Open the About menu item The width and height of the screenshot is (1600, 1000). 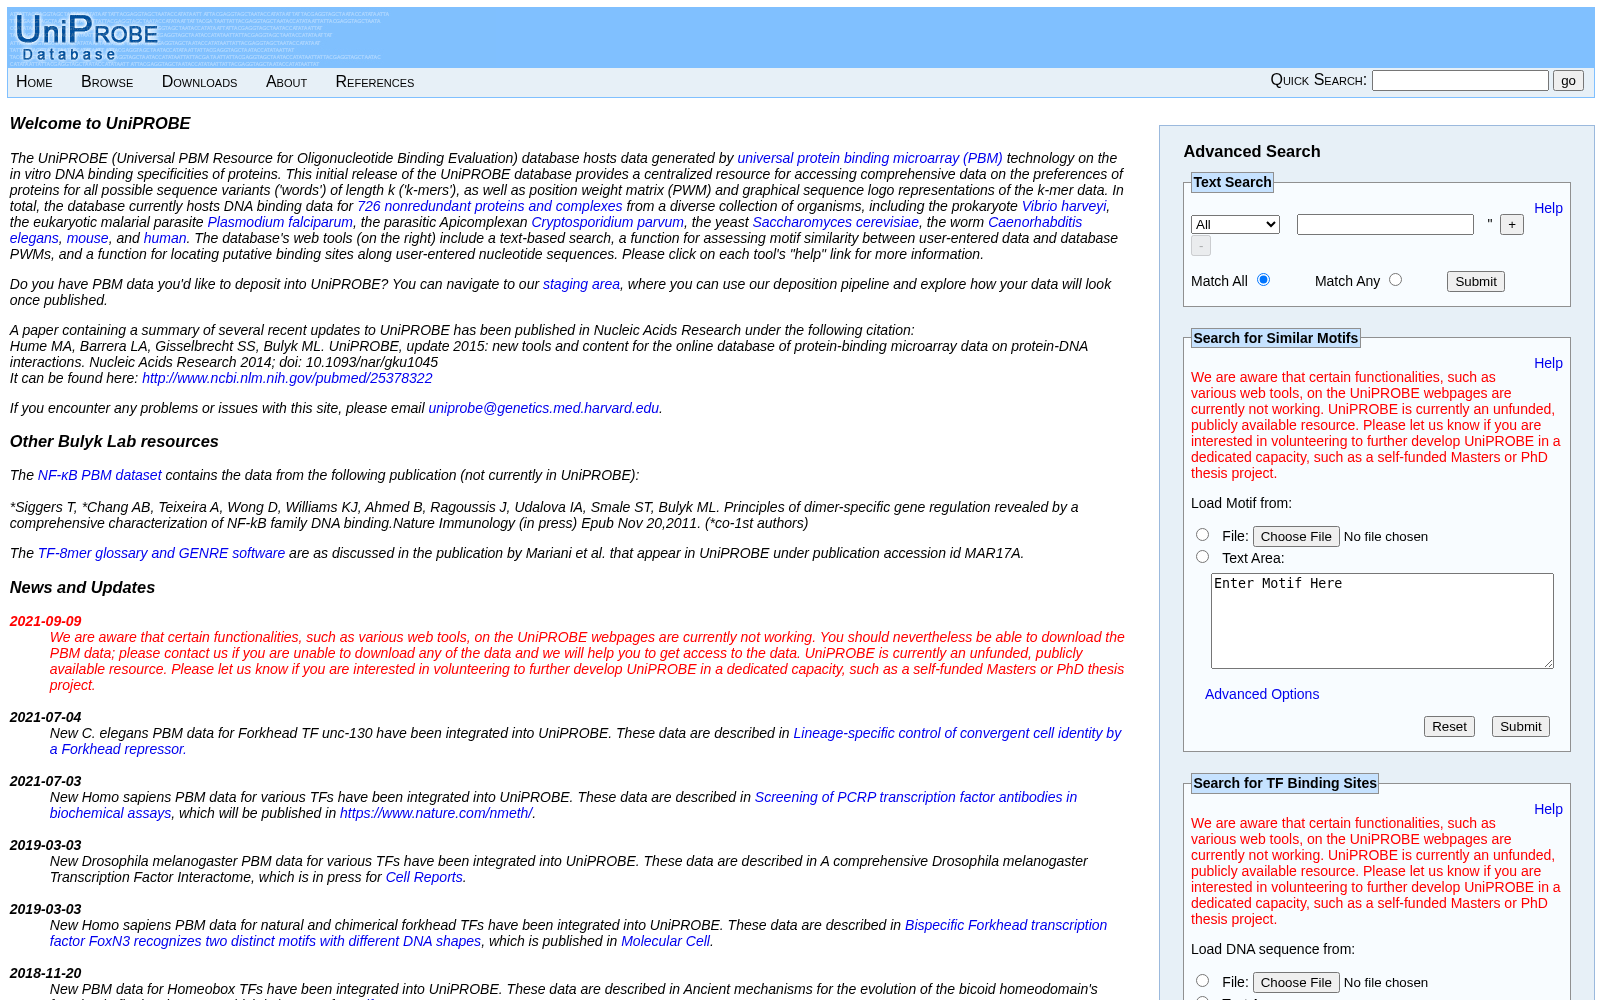286,82
